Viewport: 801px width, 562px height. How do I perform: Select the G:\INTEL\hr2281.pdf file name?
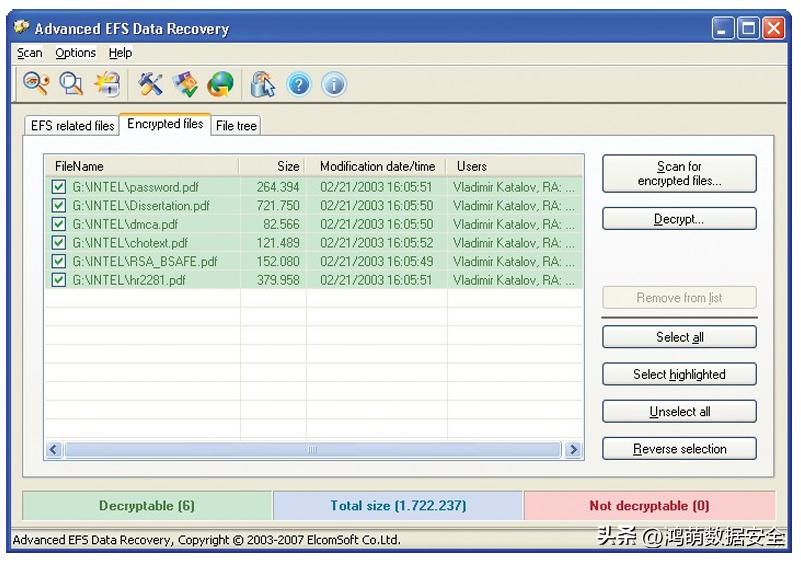tap(129, 280)
